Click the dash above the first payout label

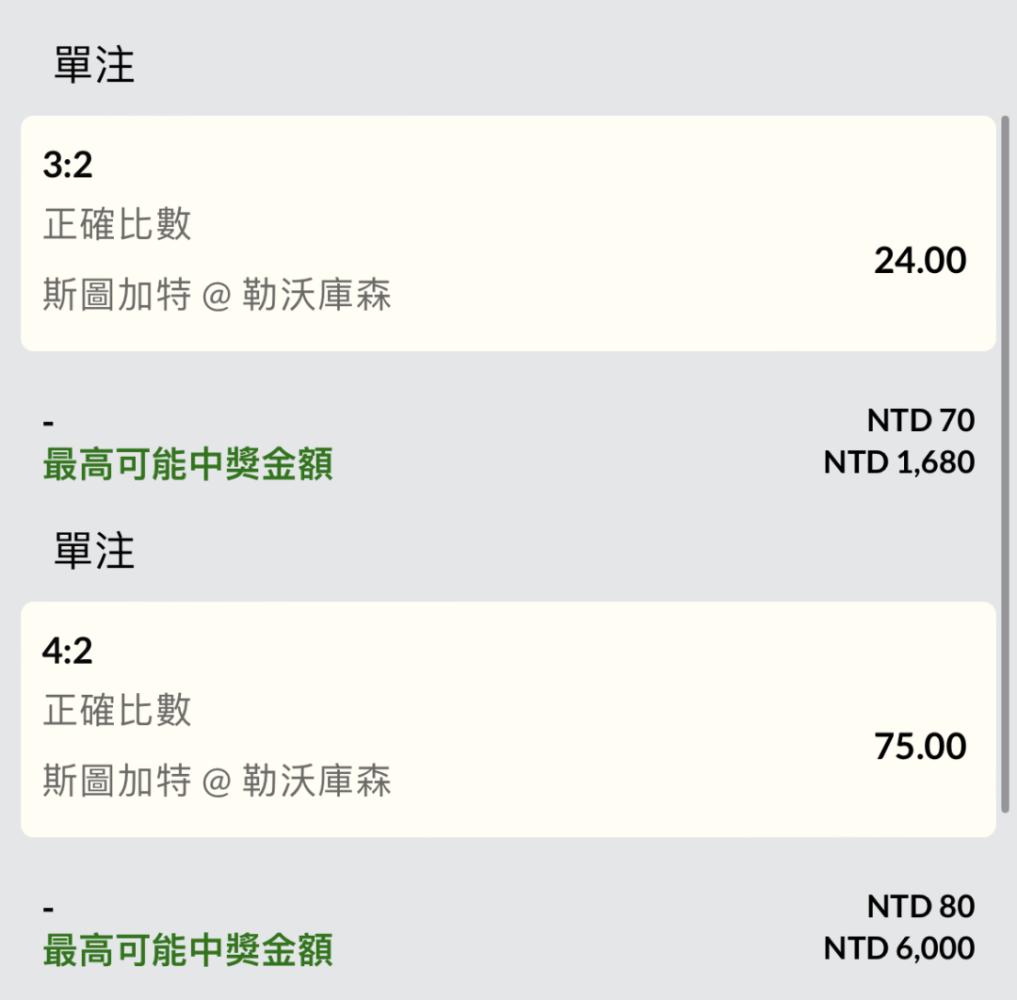click(x=48, y=425)
